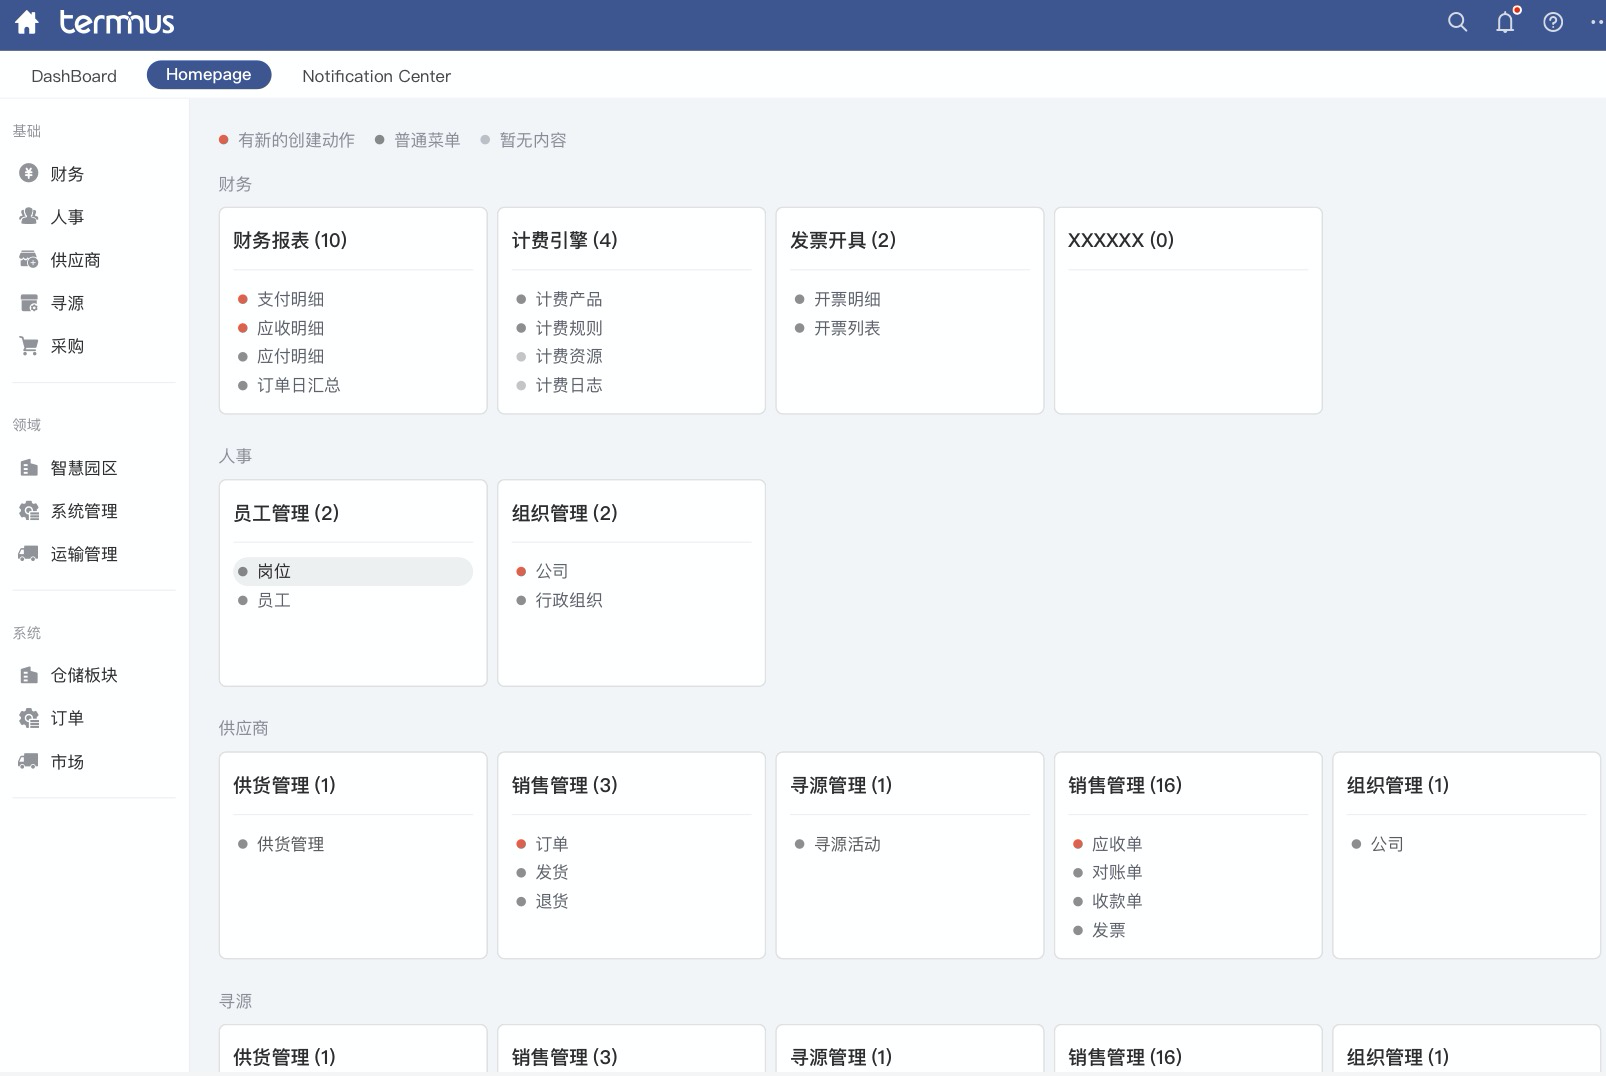Click the 采购 shopping cart icon
This screenshot has width=1606, height=1076.
tap(29, 345)
